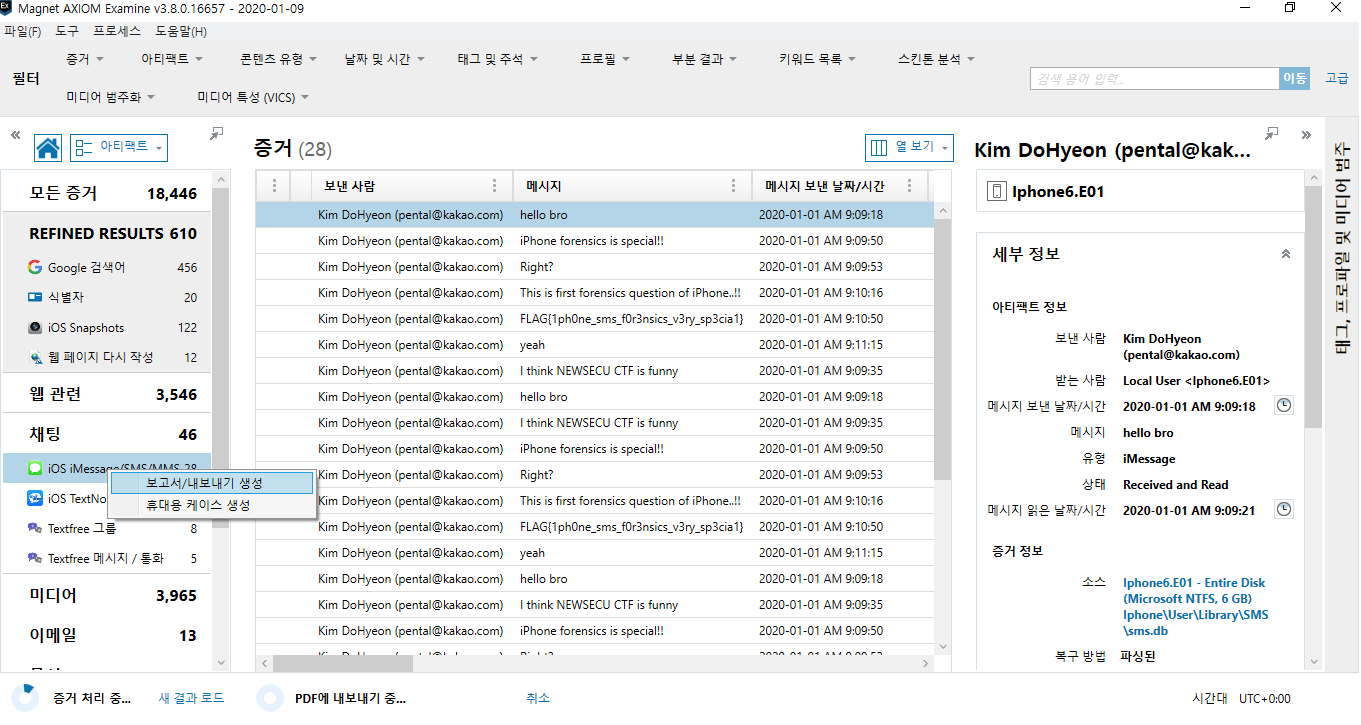Image resolution: width=1361 pixels, height=725 pixels.
Task: Open the 태그 및 주석 filter dropdown
Action: coord(497,59)
